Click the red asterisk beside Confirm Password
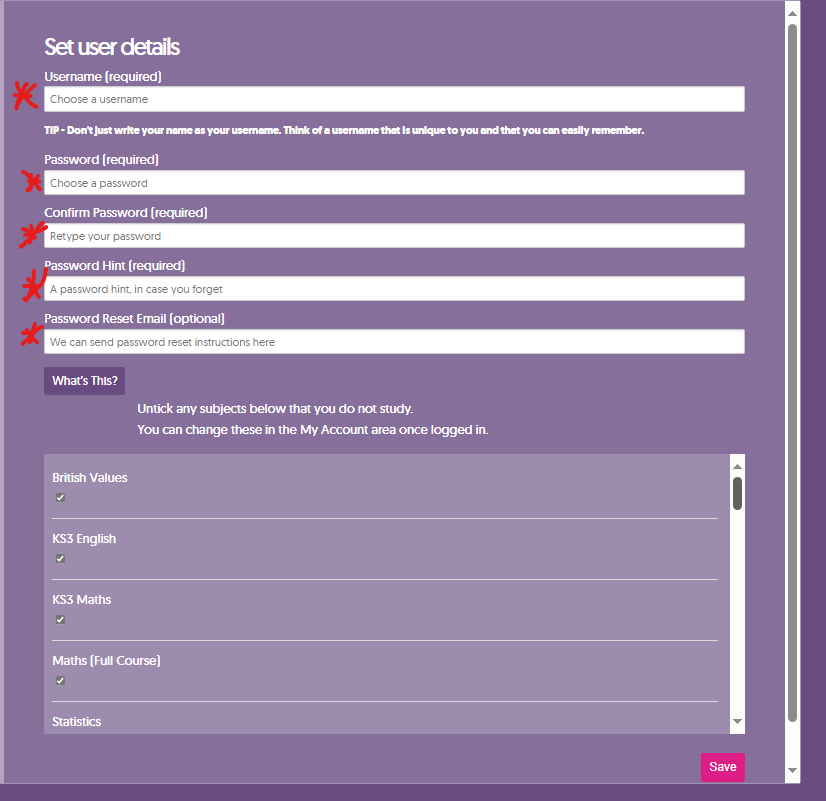 [x=31, y=234]
